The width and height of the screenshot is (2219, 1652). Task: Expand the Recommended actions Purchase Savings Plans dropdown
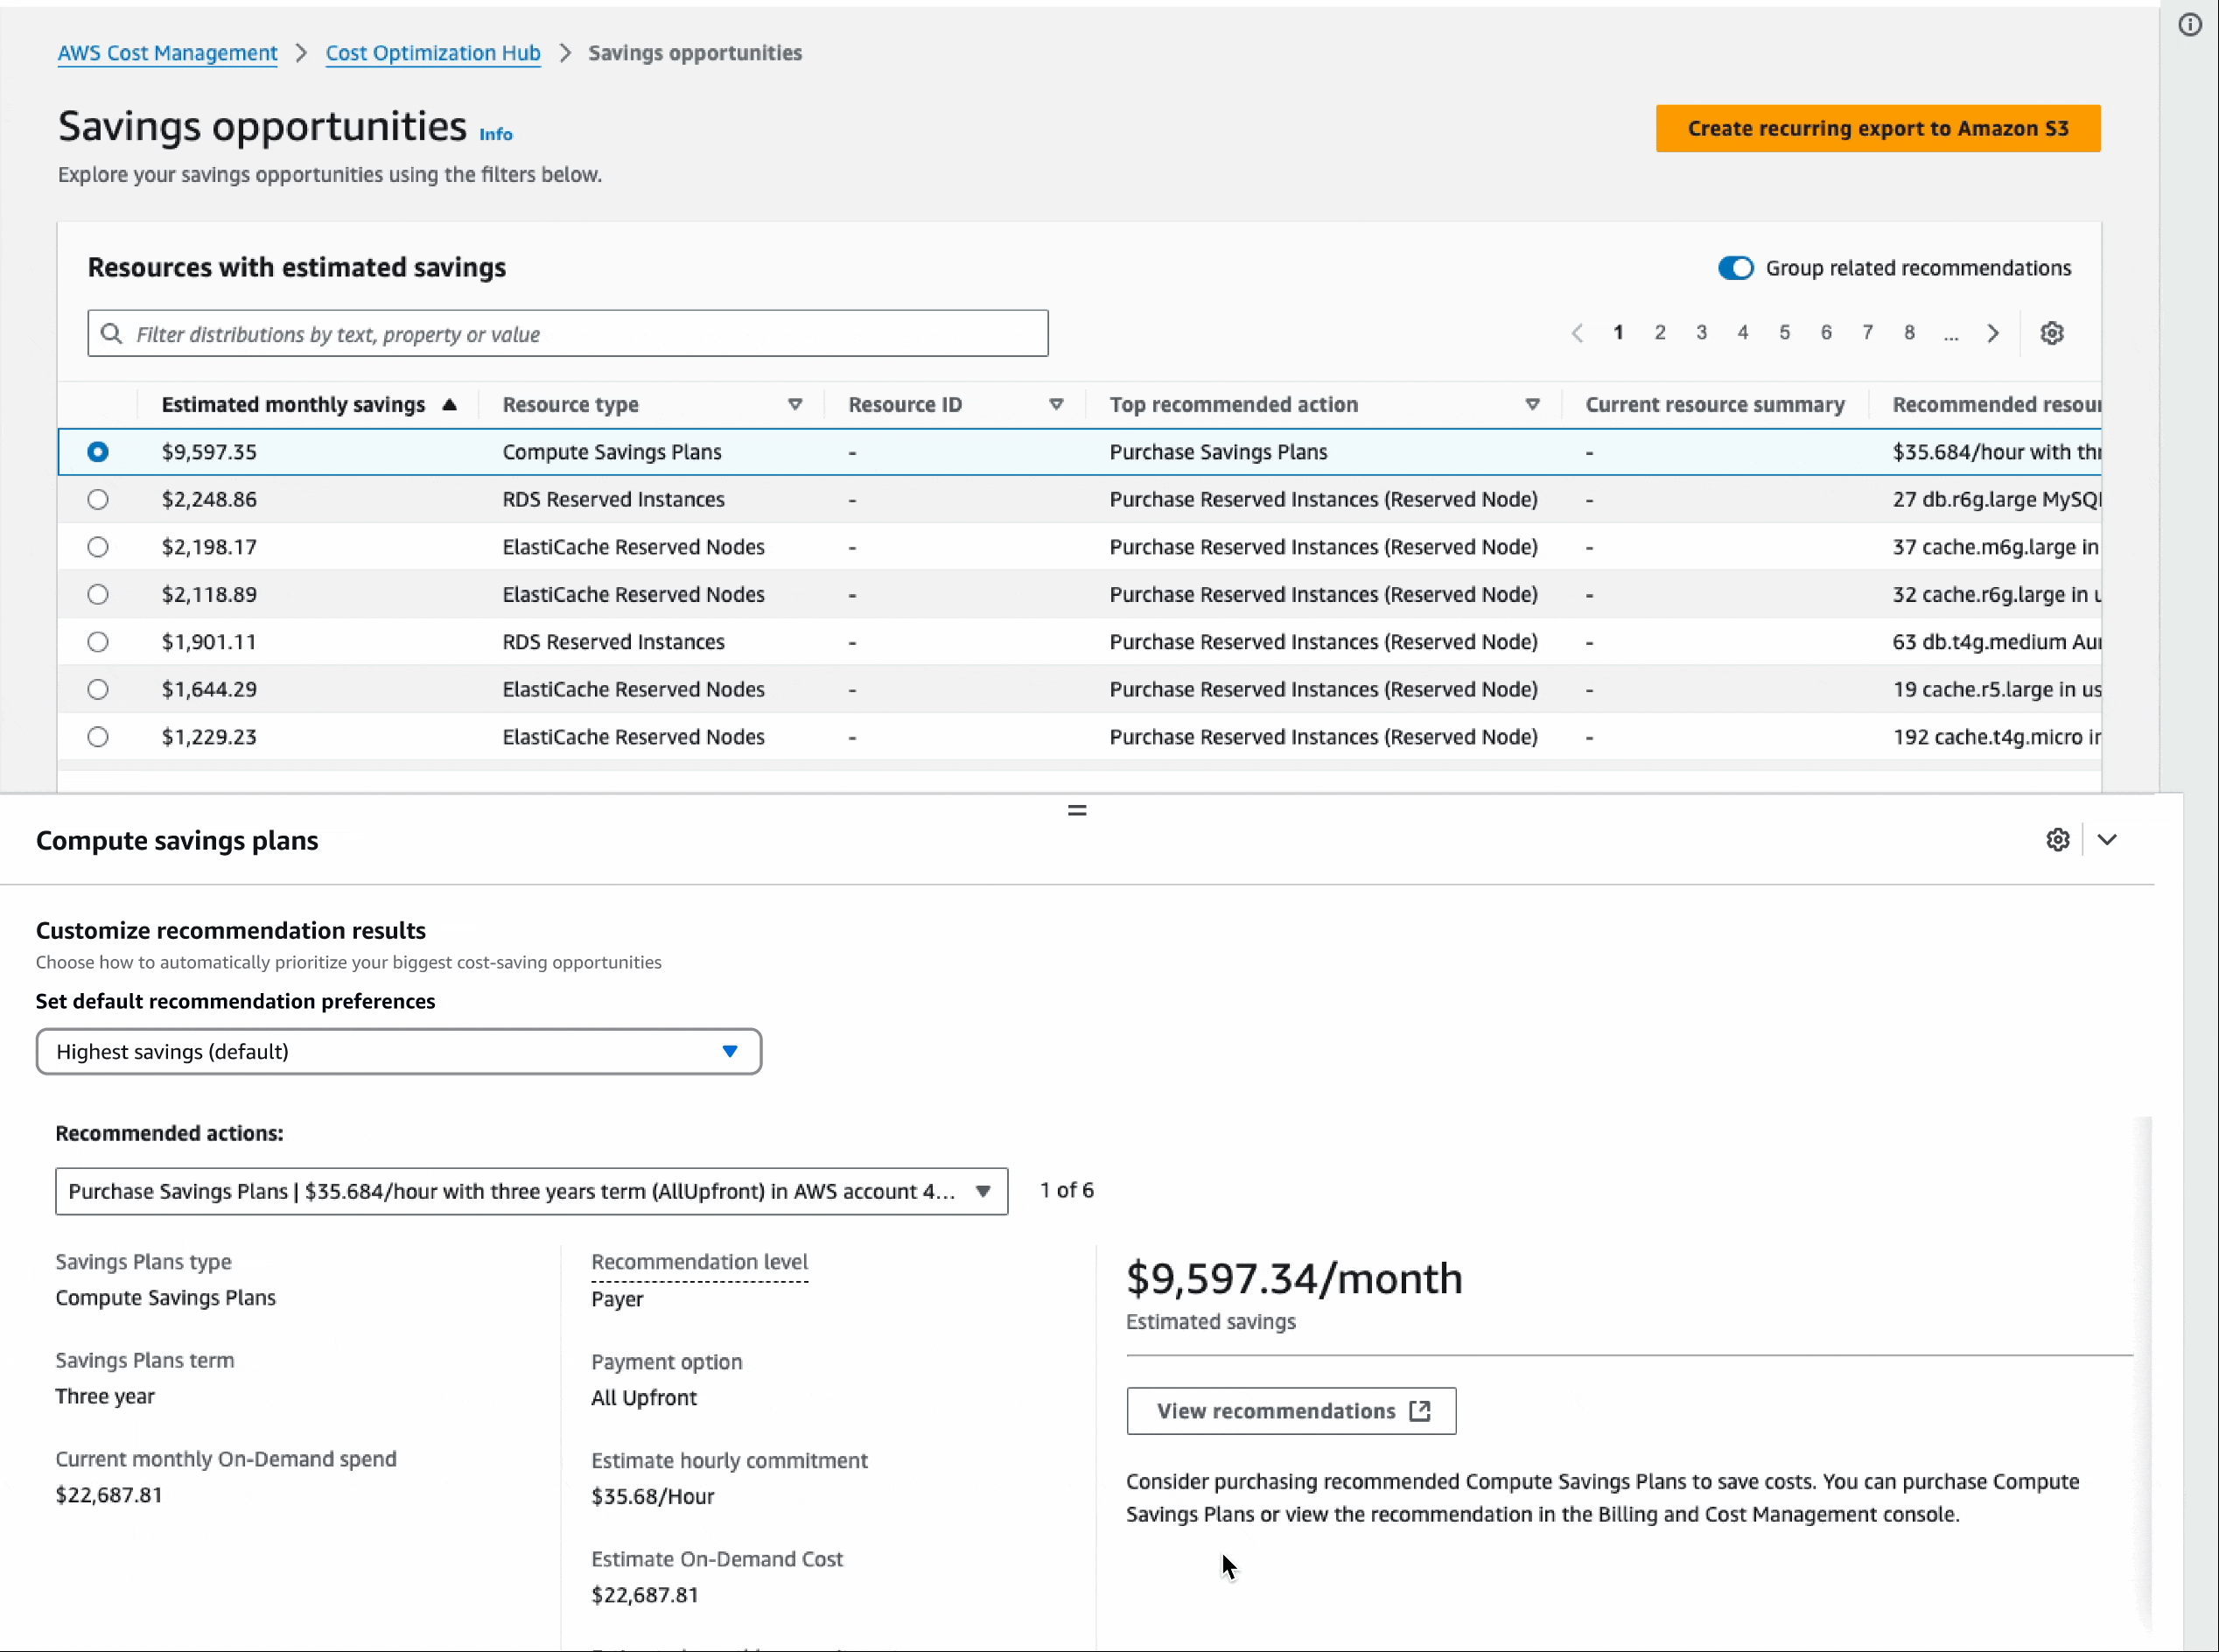tap(531, 1191)
